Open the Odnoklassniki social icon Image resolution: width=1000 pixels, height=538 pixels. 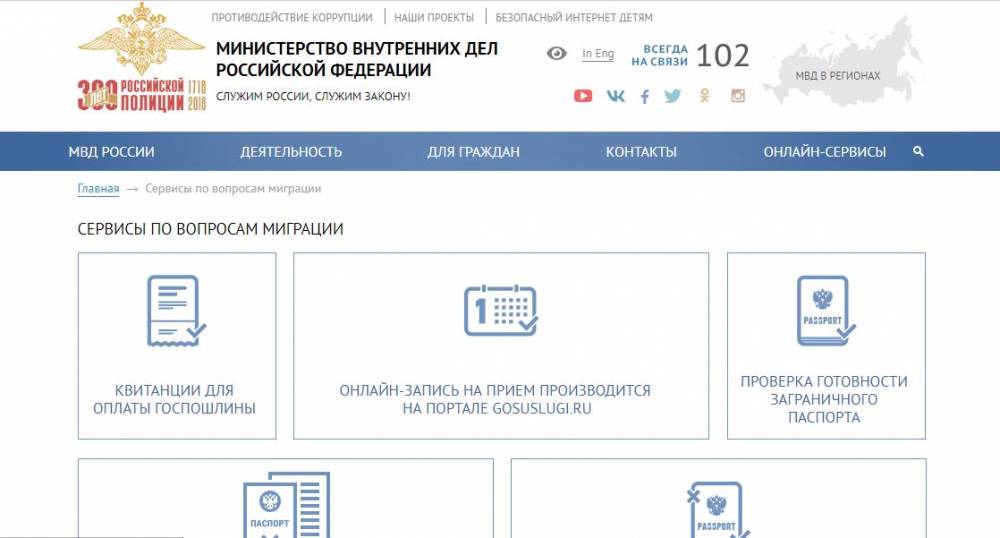coord(705,96)
